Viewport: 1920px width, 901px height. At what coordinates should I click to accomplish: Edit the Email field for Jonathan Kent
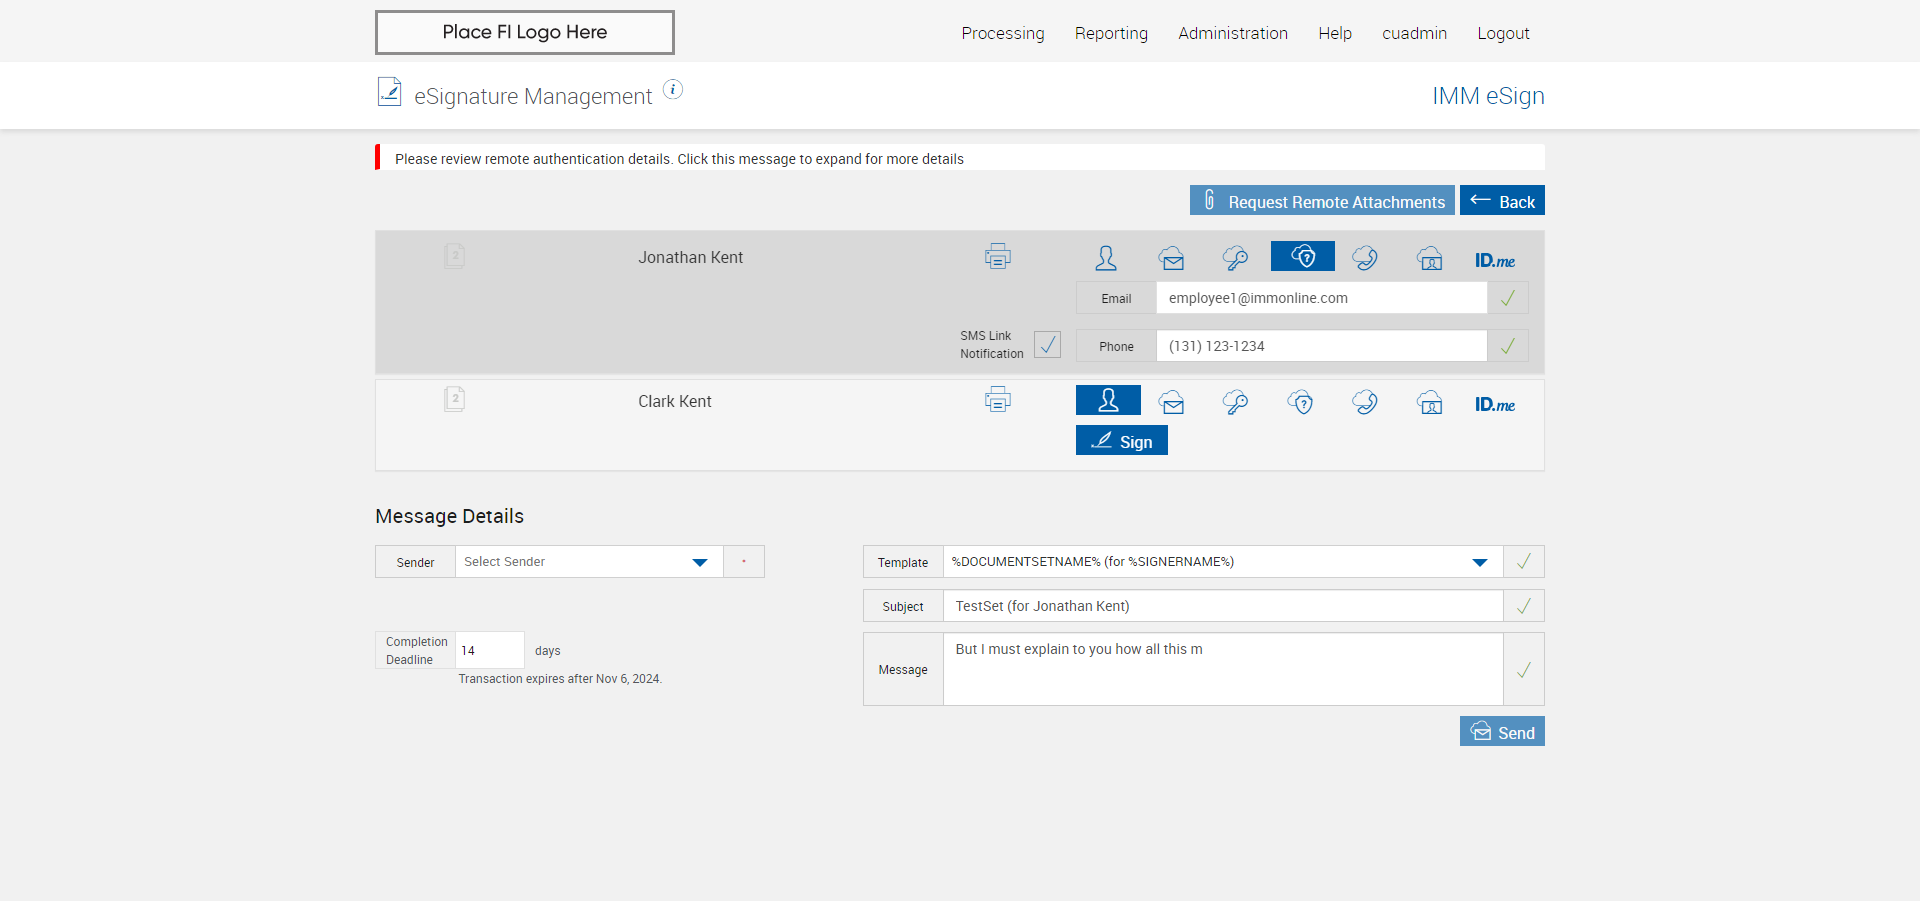[x=1321, y=298]
